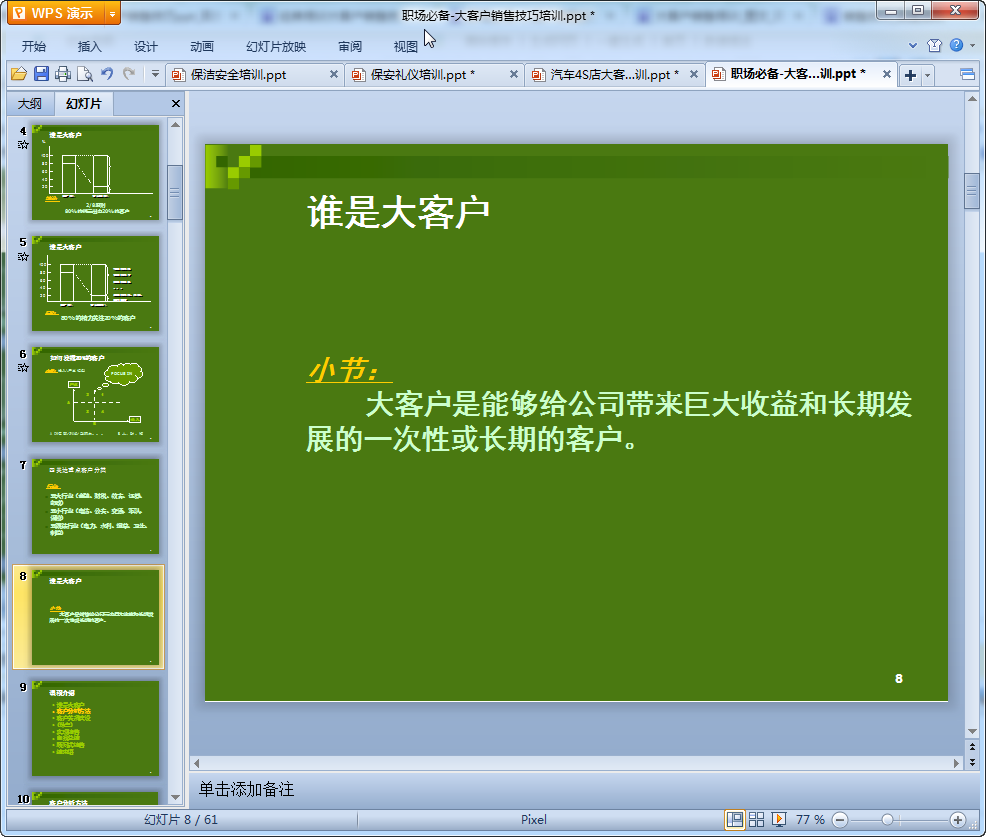This screenshot has height=837, width=986.
Task: Switch to normal view in status bar
Action: [734, 819]
